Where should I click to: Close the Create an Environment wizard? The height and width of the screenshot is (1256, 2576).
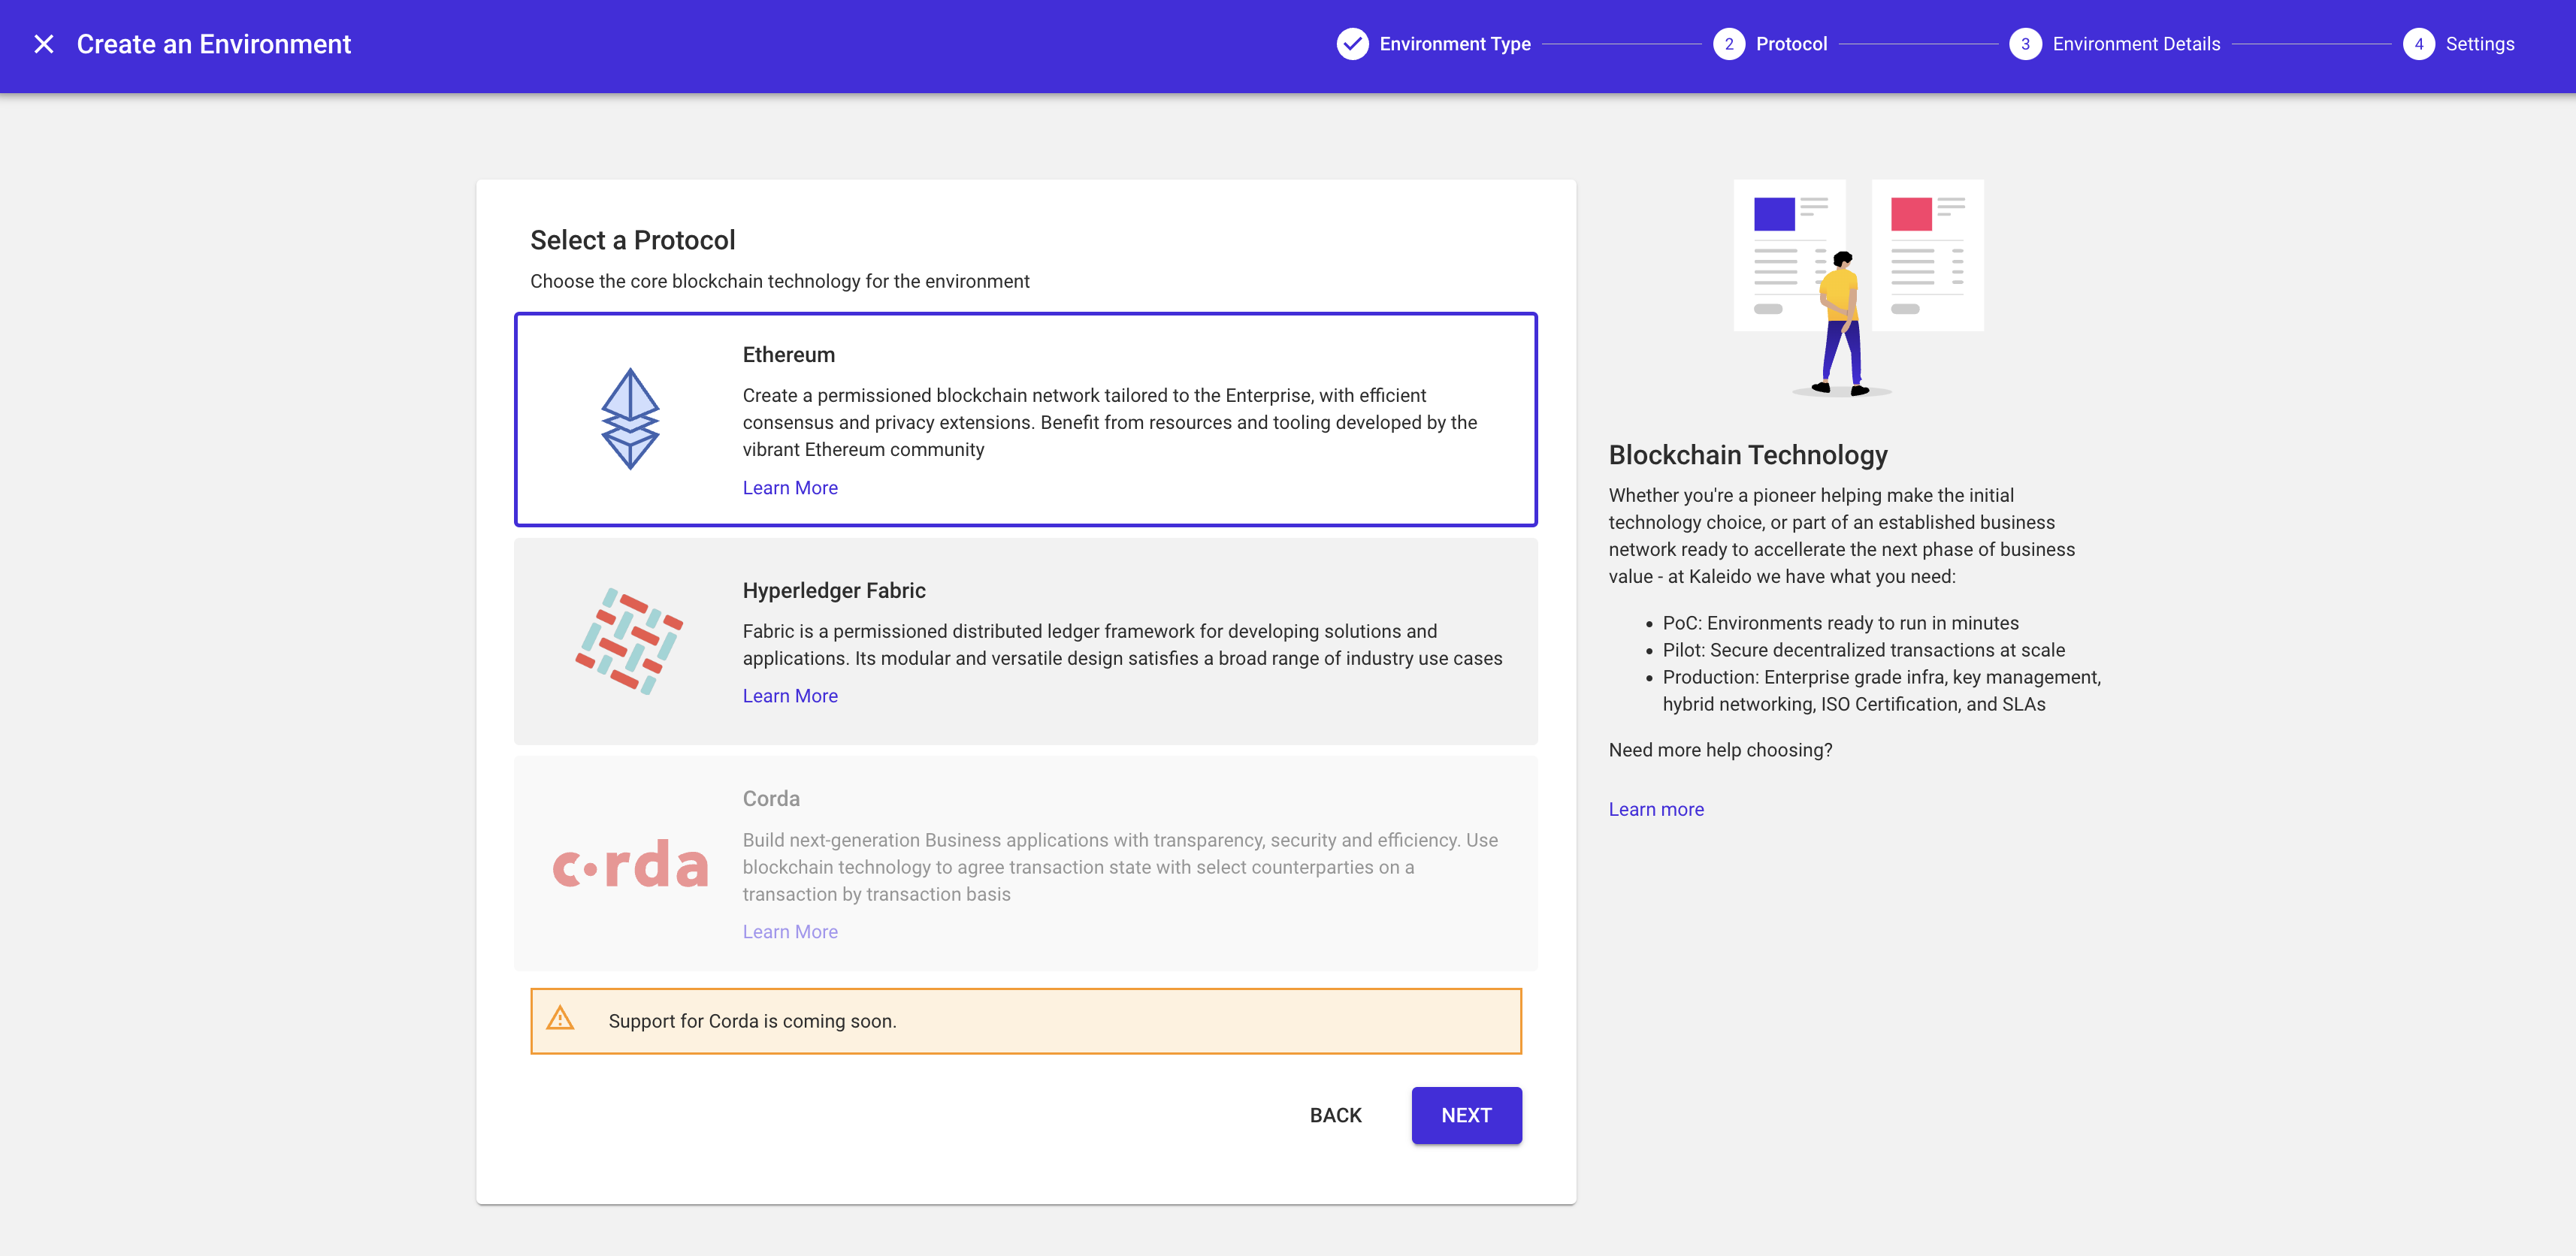(x=44, y=44)
